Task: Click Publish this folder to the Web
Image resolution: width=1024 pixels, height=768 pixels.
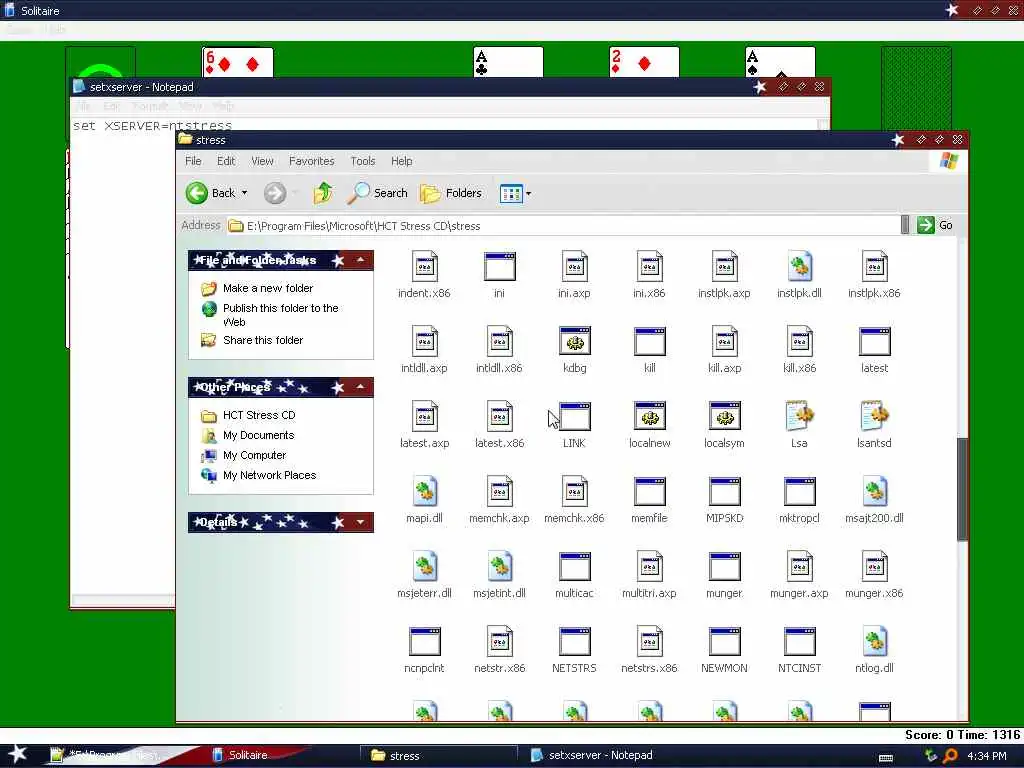Action: pyautogui.click(x=281, y=315)
